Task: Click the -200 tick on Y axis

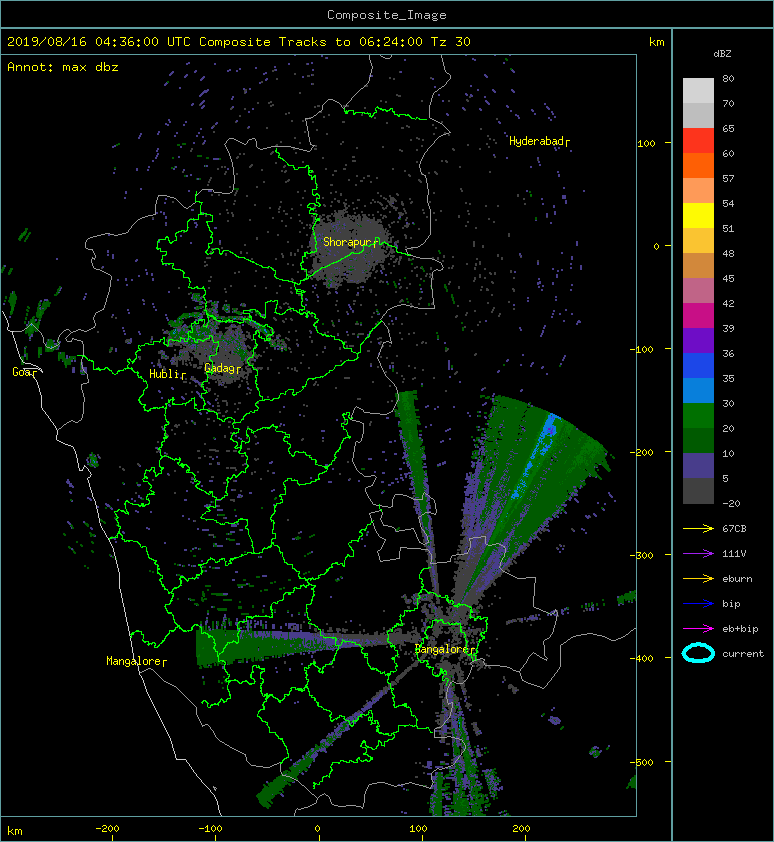Action: (x=643, y=453)
